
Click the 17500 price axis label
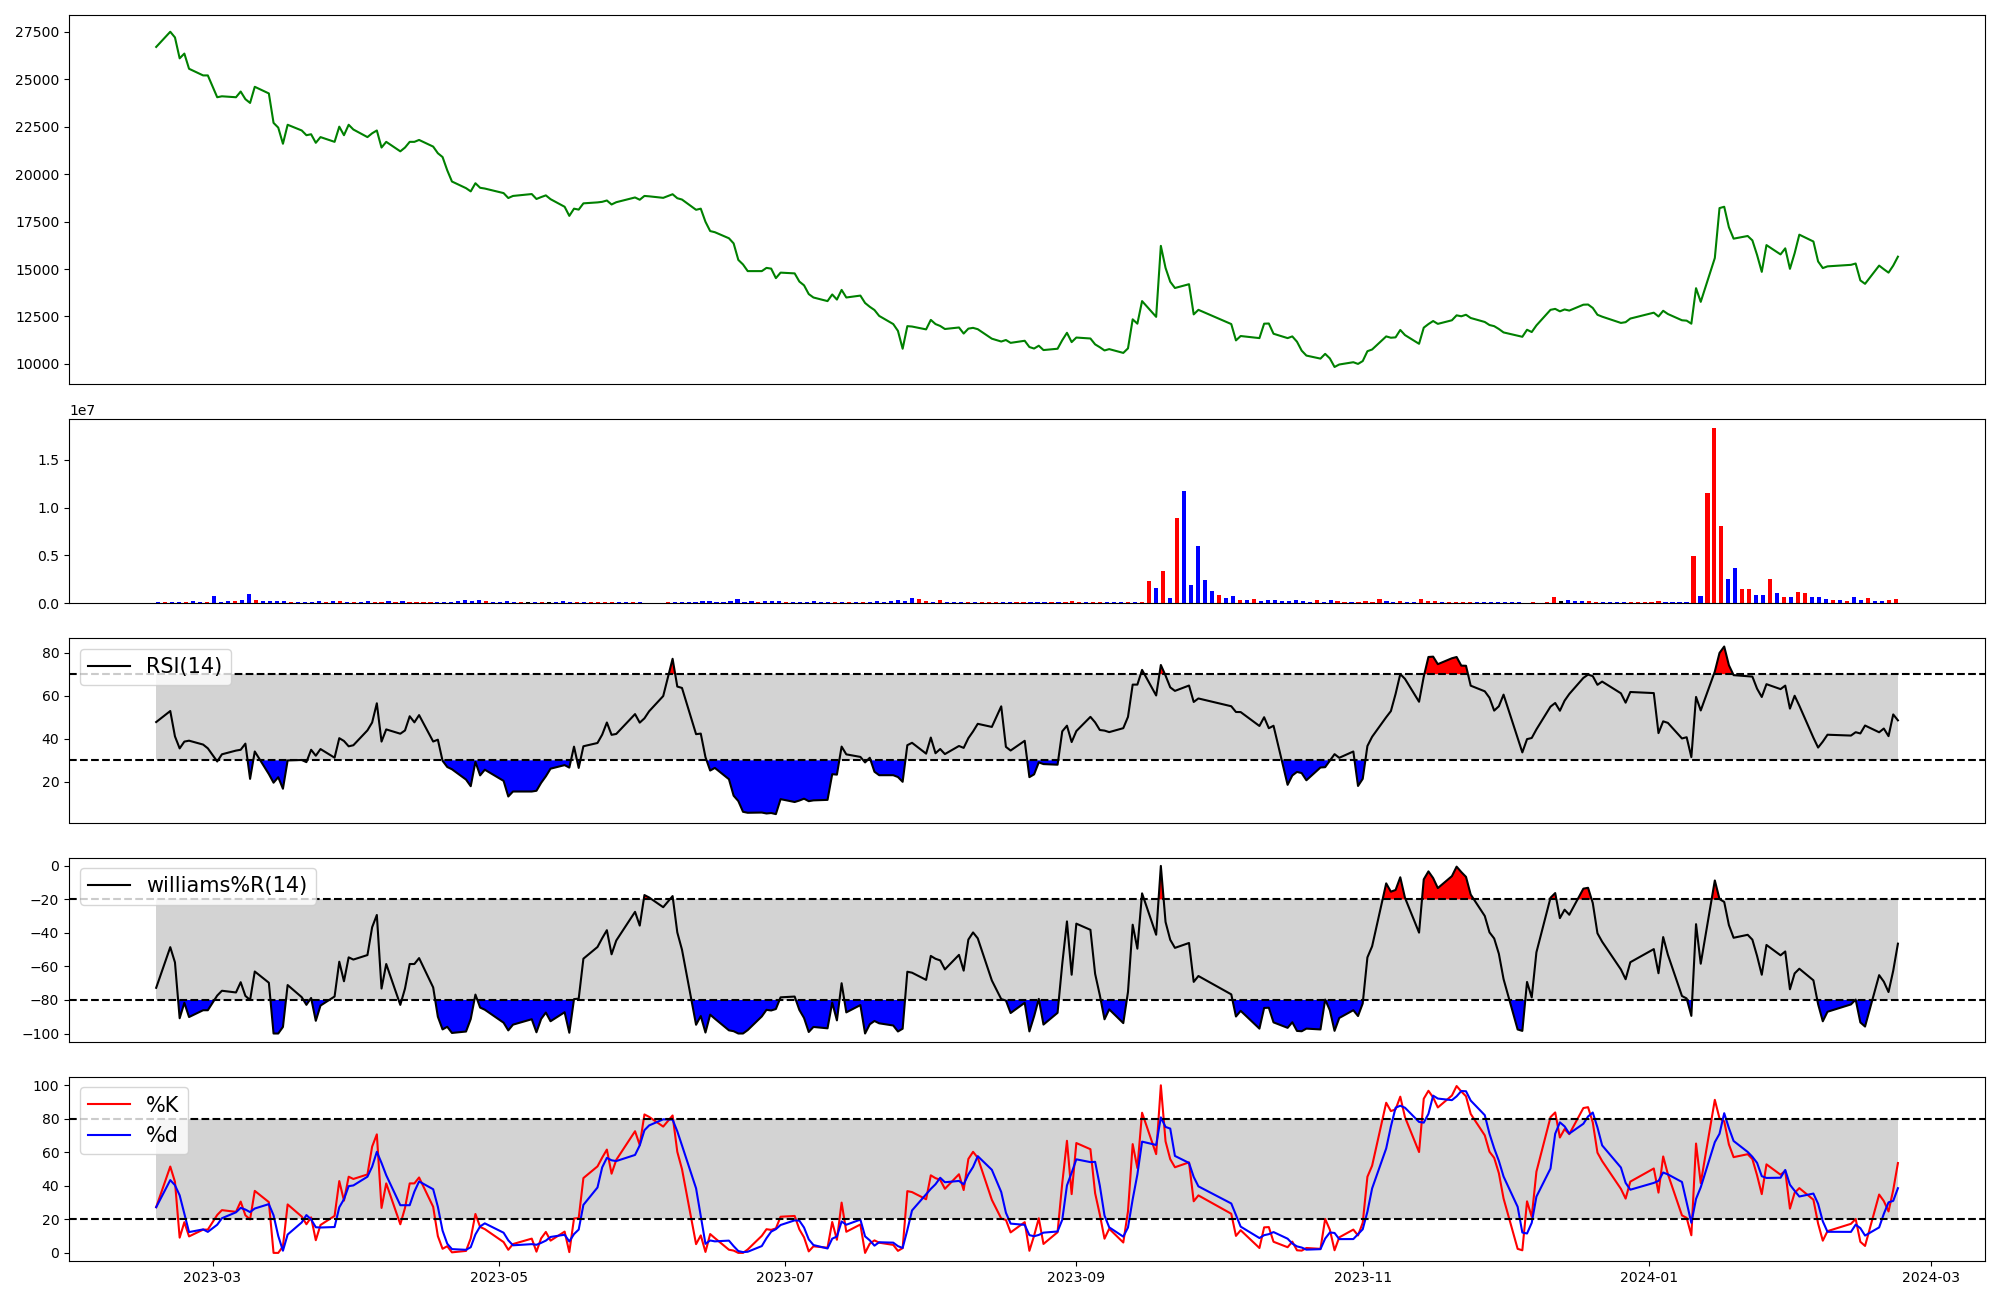(x=36, y=222)
